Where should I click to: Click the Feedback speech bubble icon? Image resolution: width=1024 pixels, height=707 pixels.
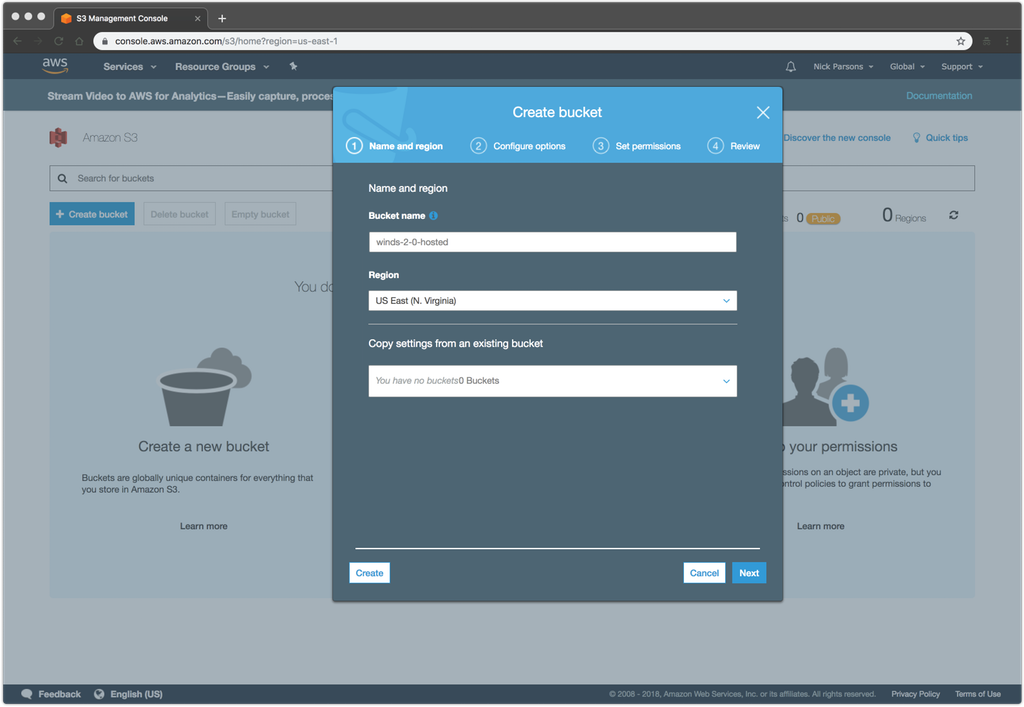pyautogui.click(x=27, y=694)
